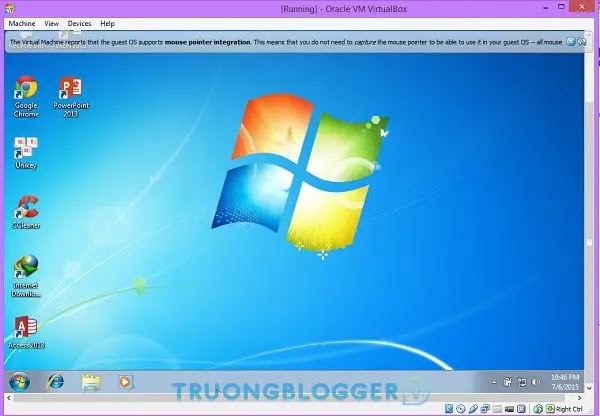Click the don't-show-again icon on notification bar
This screenshot has height=416, width=600.
pyautogui.click(x=582, y=42)
